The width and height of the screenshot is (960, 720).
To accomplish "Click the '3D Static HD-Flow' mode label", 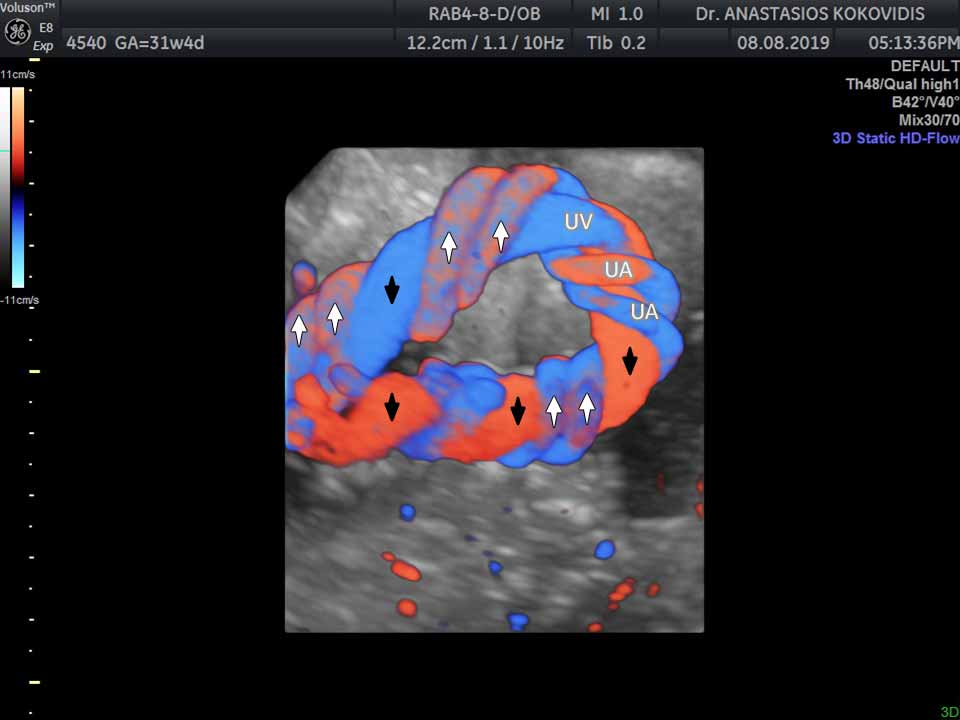I will 896,138.
